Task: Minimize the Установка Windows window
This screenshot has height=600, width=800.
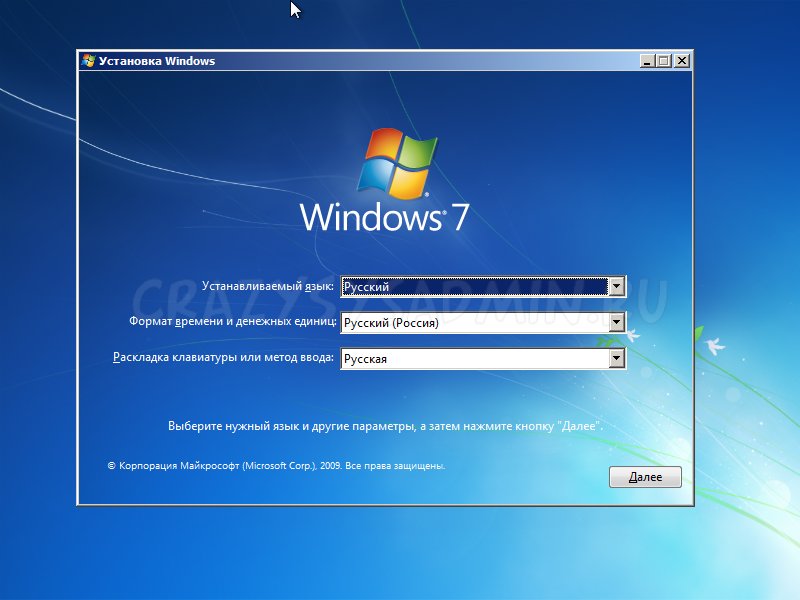Action: pos(648,61)
